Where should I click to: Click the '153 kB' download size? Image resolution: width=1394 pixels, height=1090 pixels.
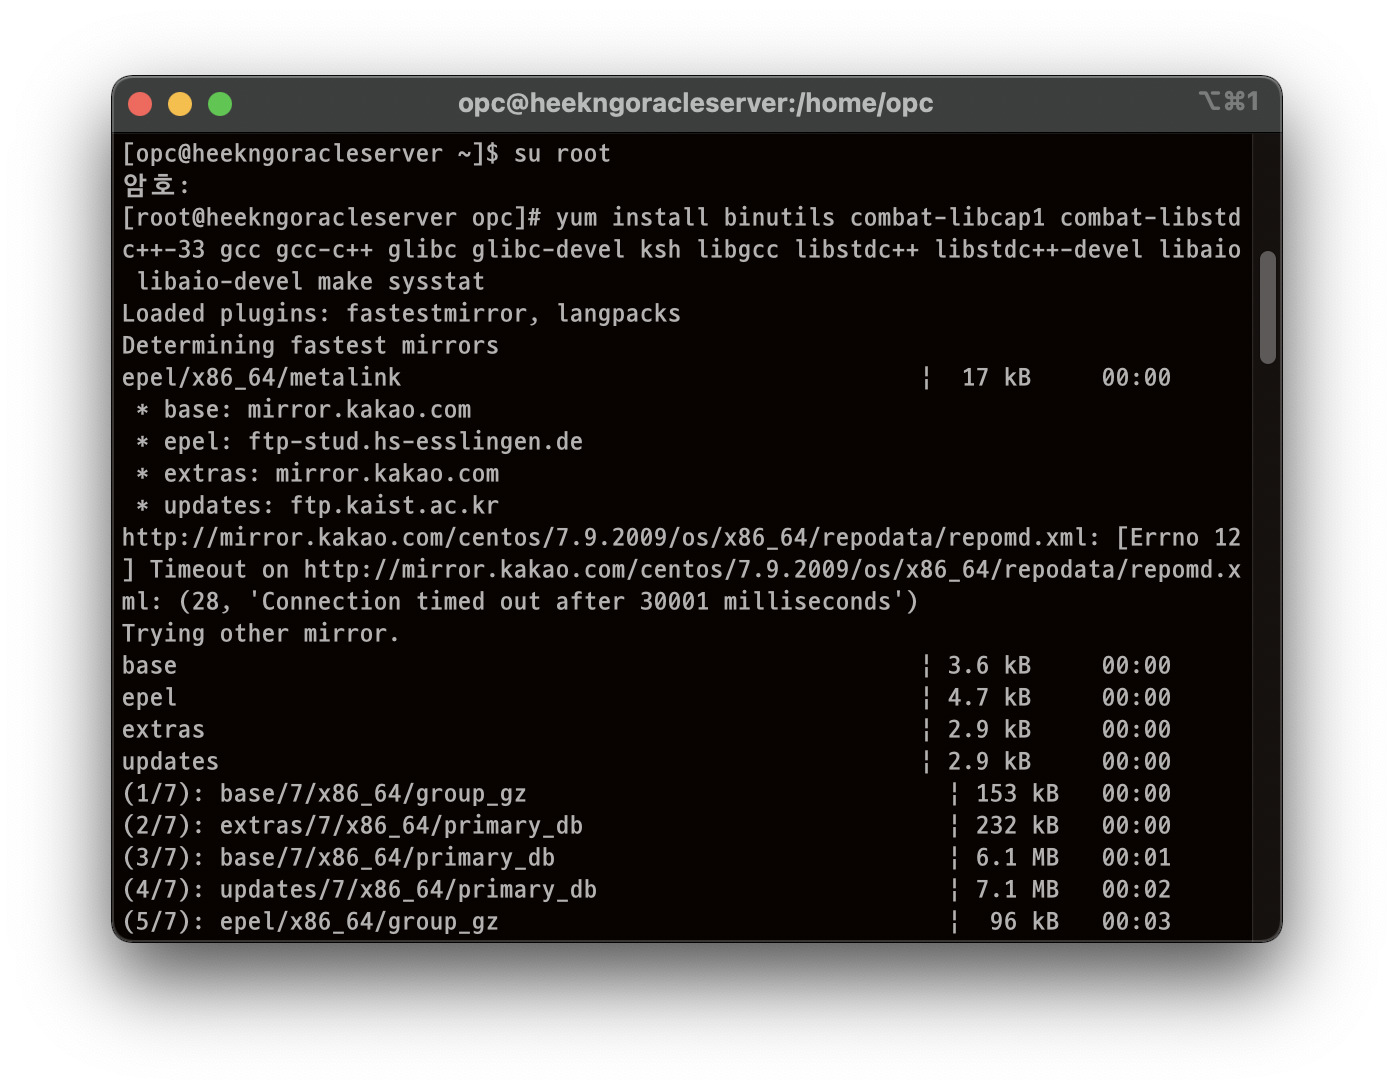(x=1017, y=794)
